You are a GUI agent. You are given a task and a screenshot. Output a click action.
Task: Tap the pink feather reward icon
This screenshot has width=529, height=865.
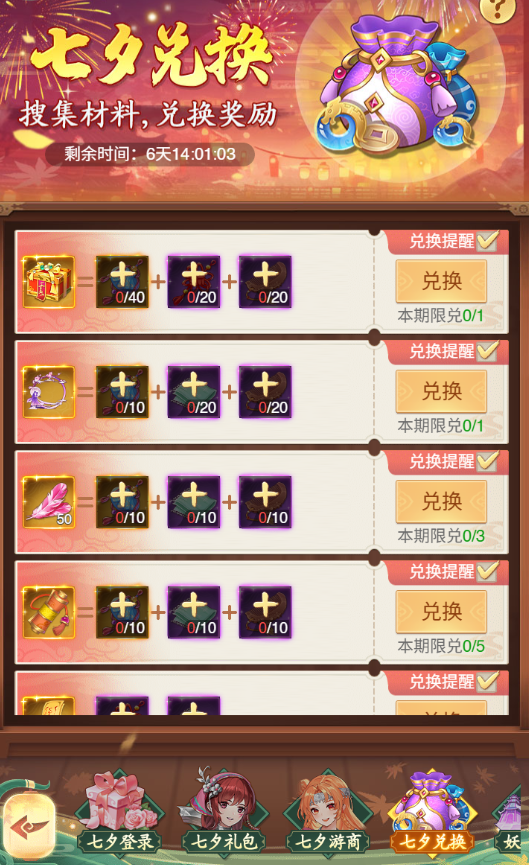coord(49,502)
